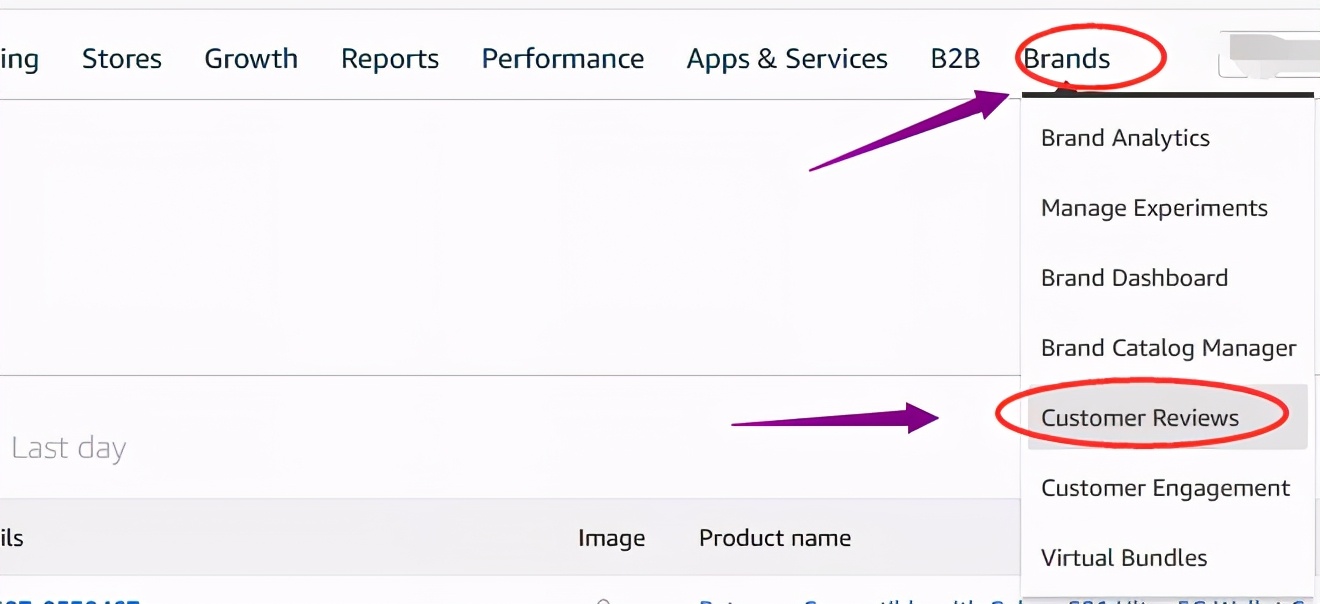Select Manage Experiments in the dropdown

1154,208
